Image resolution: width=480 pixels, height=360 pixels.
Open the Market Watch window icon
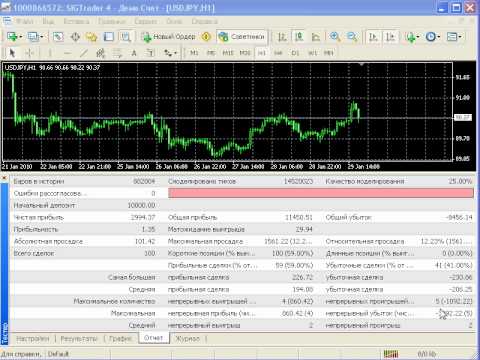[x=58, y=37]
